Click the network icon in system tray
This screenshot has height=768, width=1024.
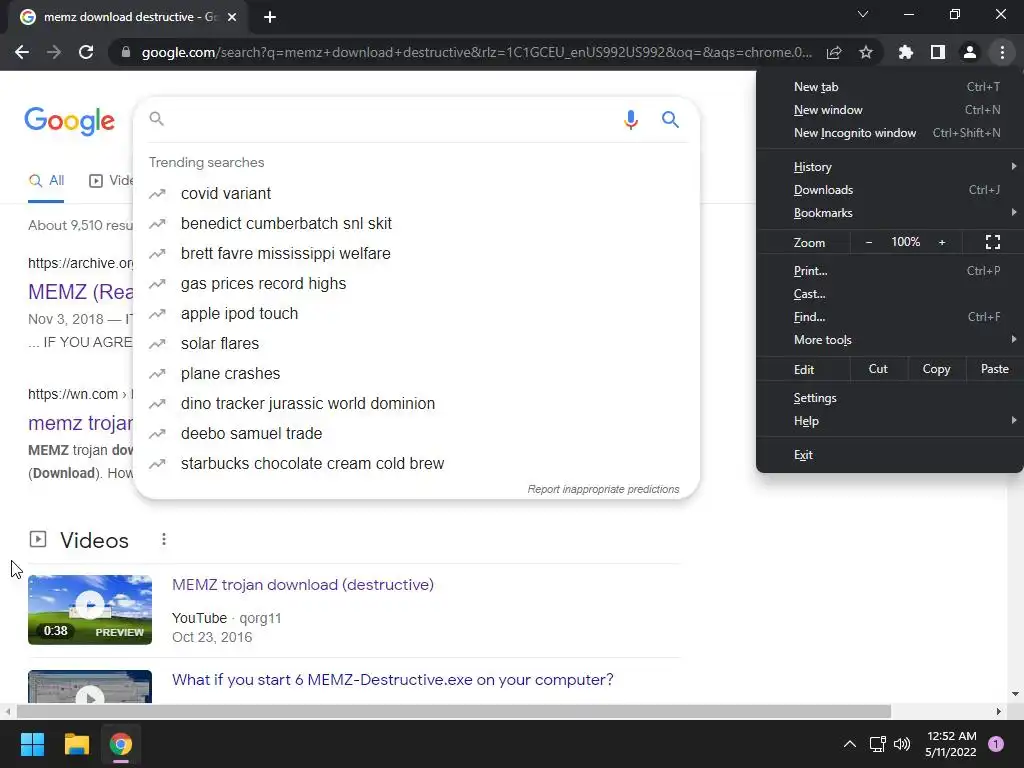[x=877, y=744]
